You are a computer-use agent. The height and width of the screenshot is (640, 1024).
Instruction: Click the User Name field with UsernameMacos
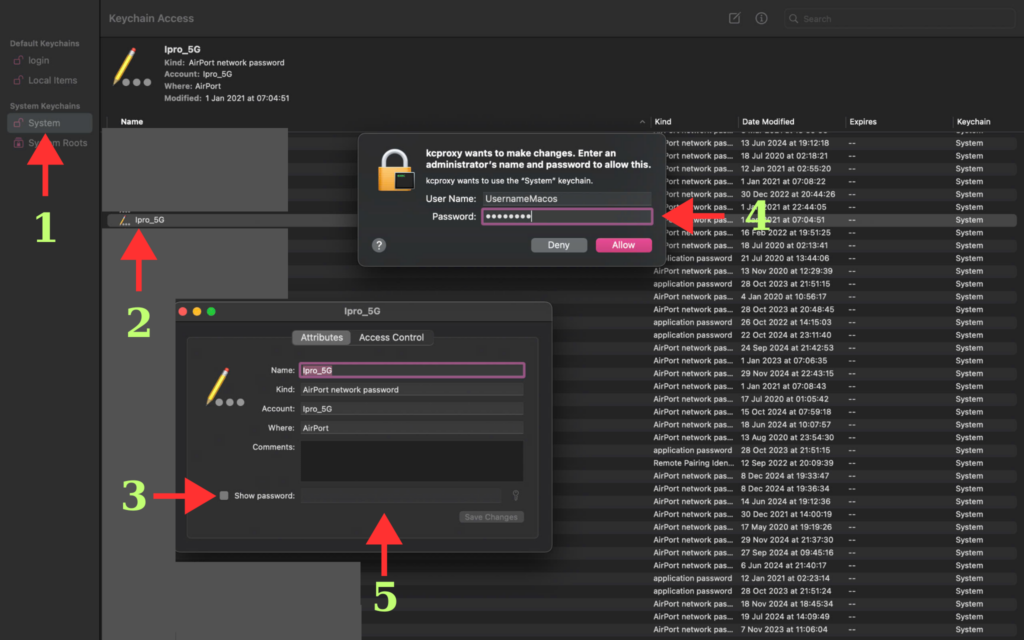point(567,199)
